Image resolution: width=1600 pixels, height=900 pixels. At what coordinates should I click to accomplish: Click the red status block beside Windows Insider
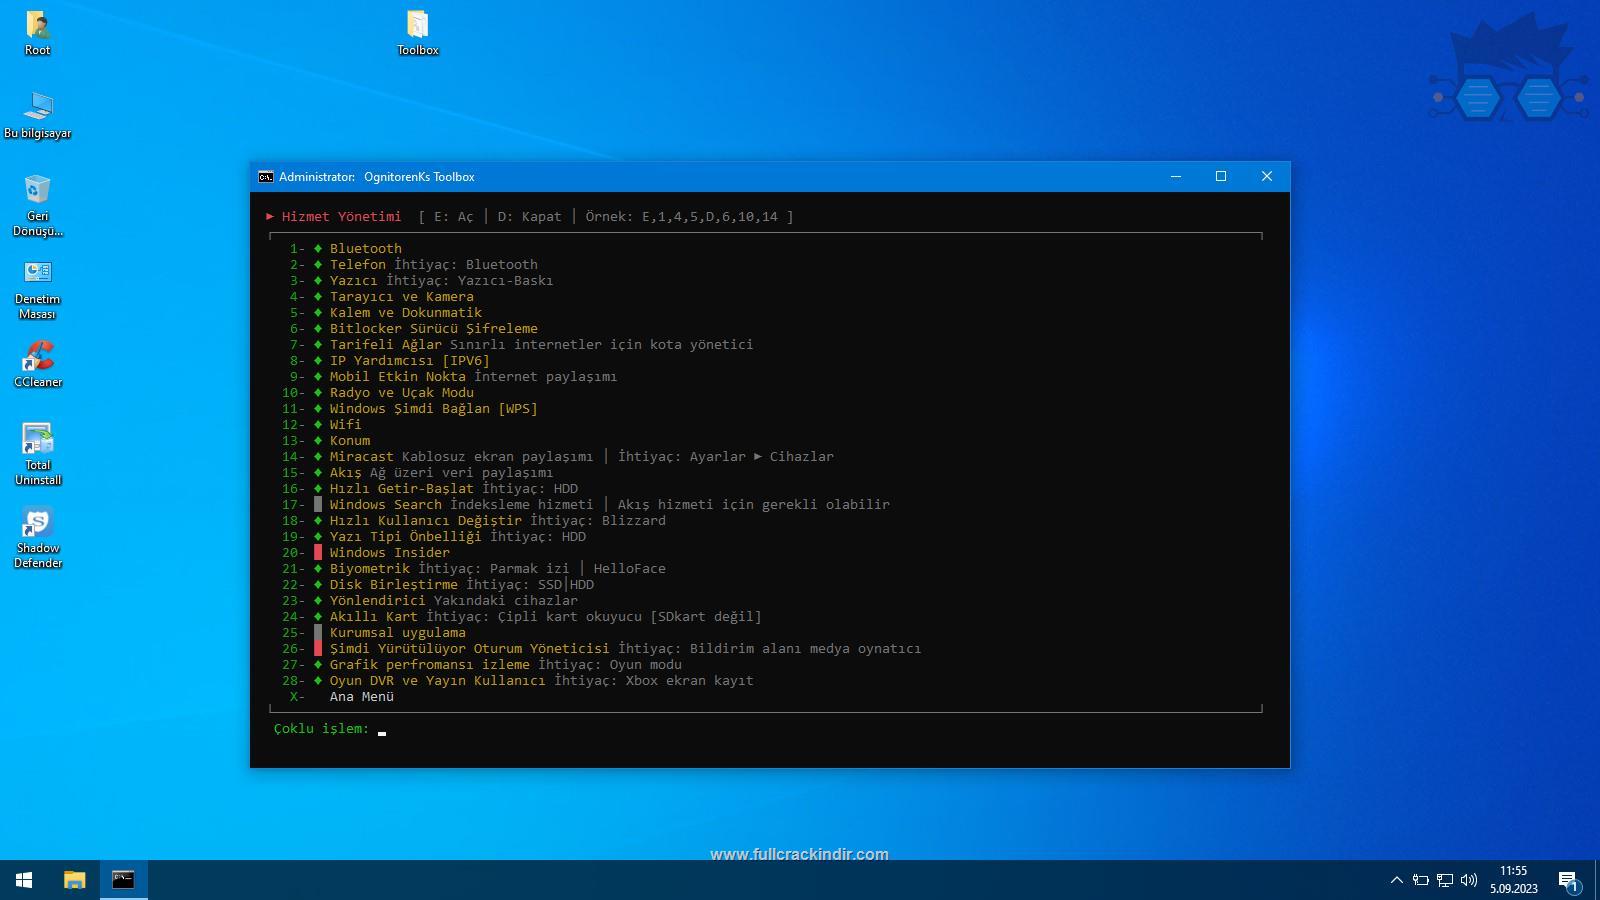coord(318,552)
